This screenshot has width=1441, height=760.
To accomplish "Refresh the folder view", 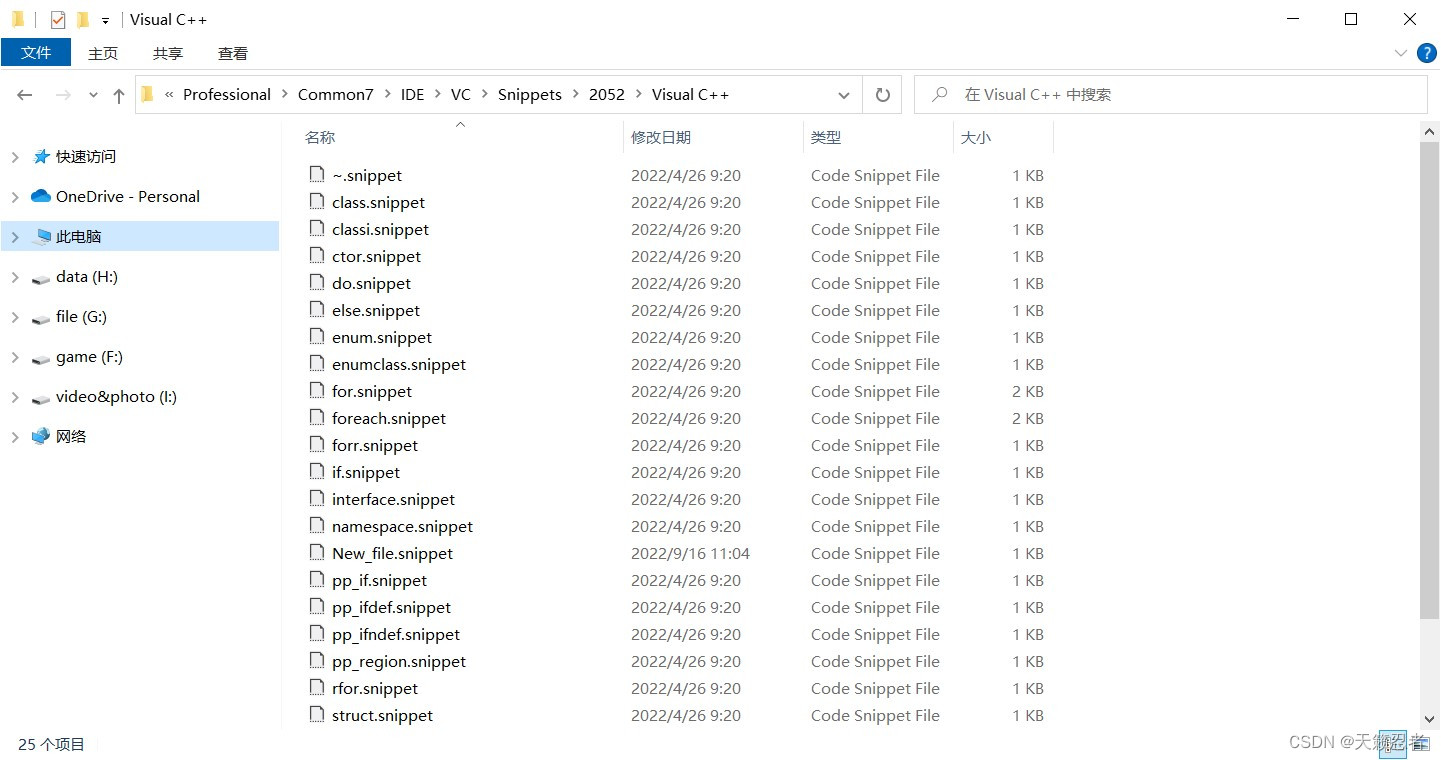I will point(882,94).
